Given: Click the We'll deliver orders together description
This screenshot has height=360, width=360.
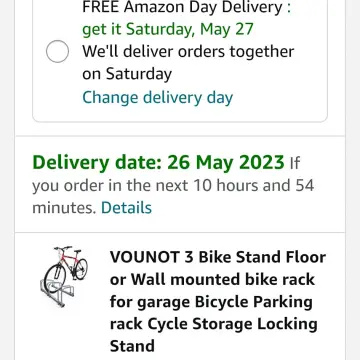Looking at the screenshot, I should click(188, 52).
